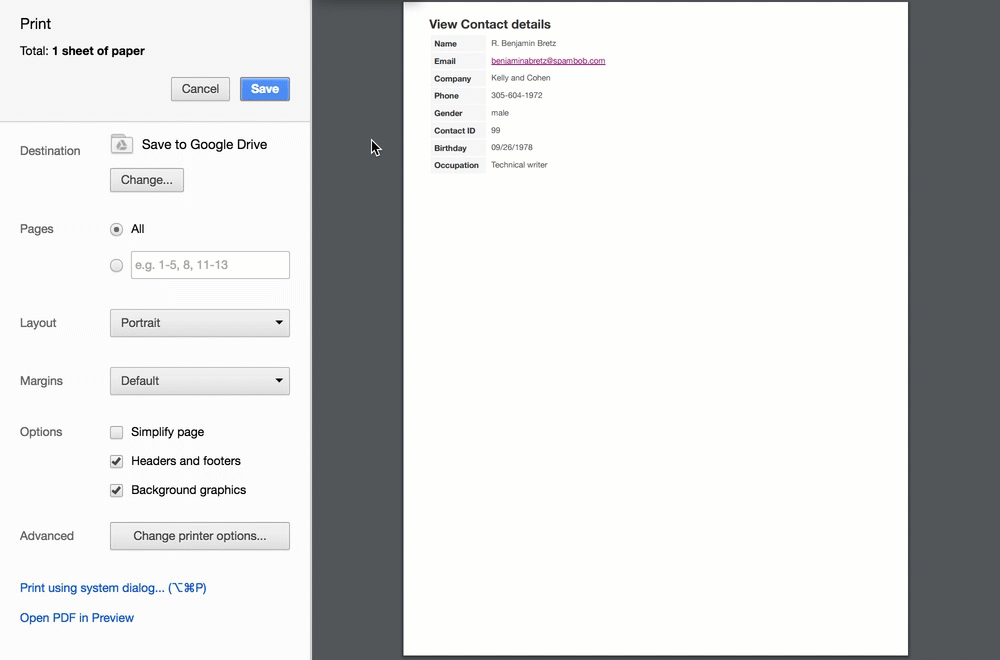The width and height of the screenshot is (1000, 660).
Task: Select the custom page range radio button
Action: pyautogui.click(x=116, y=265)
